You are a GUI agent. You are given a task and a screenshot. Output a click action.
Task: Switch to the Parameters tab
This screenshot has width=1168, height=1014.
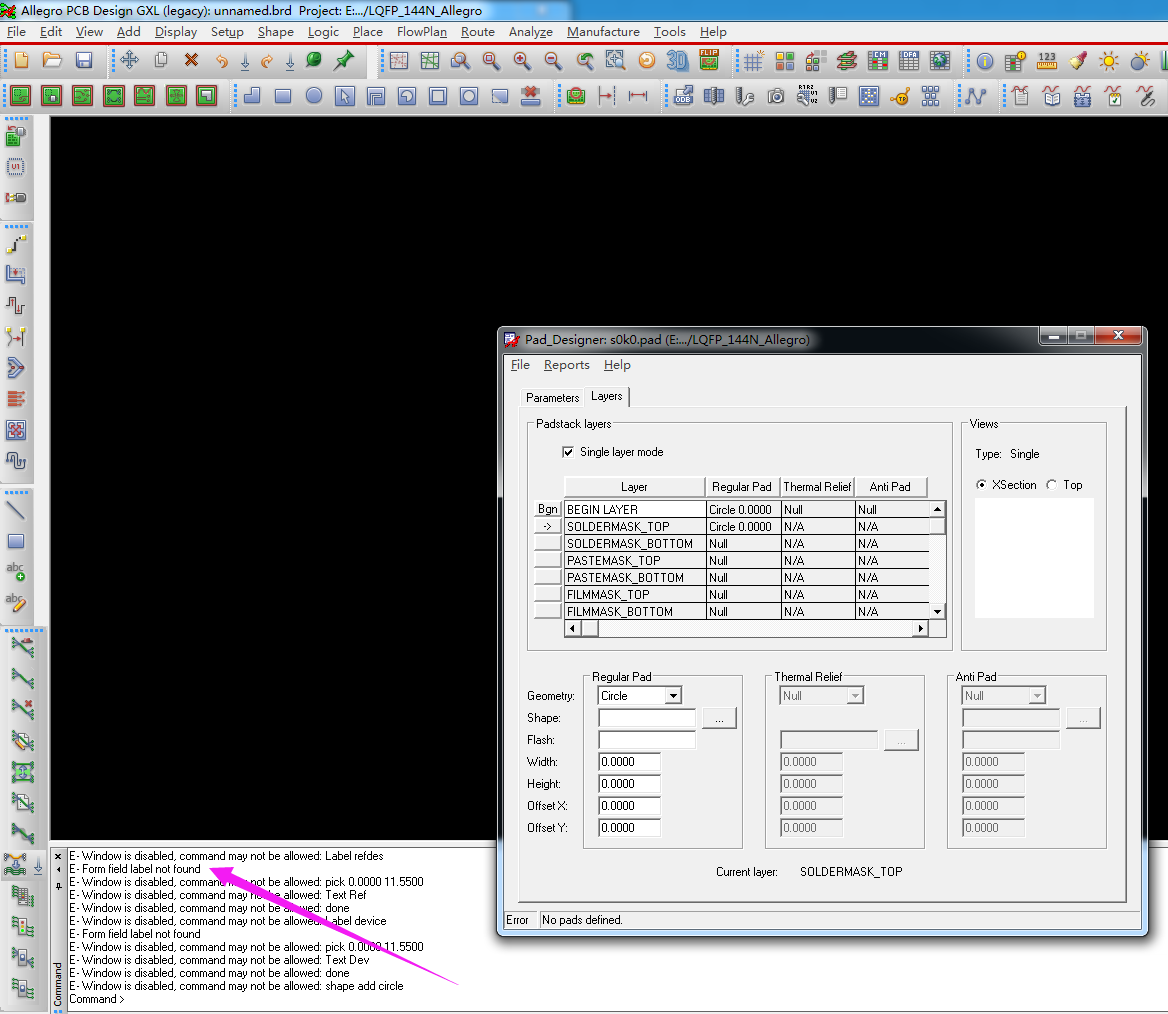point(552,398)
